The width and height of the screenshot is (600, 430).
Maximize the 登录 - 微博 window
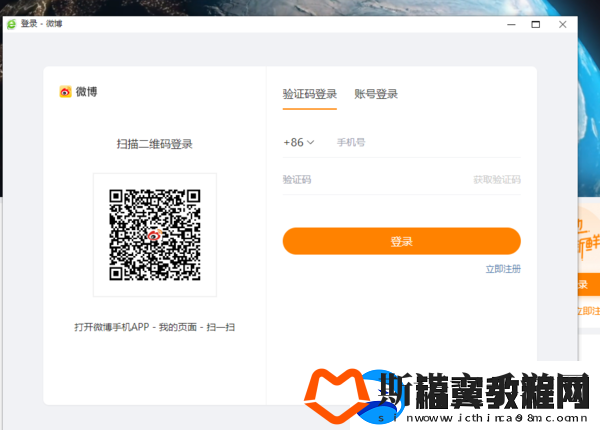pos(536,24)
